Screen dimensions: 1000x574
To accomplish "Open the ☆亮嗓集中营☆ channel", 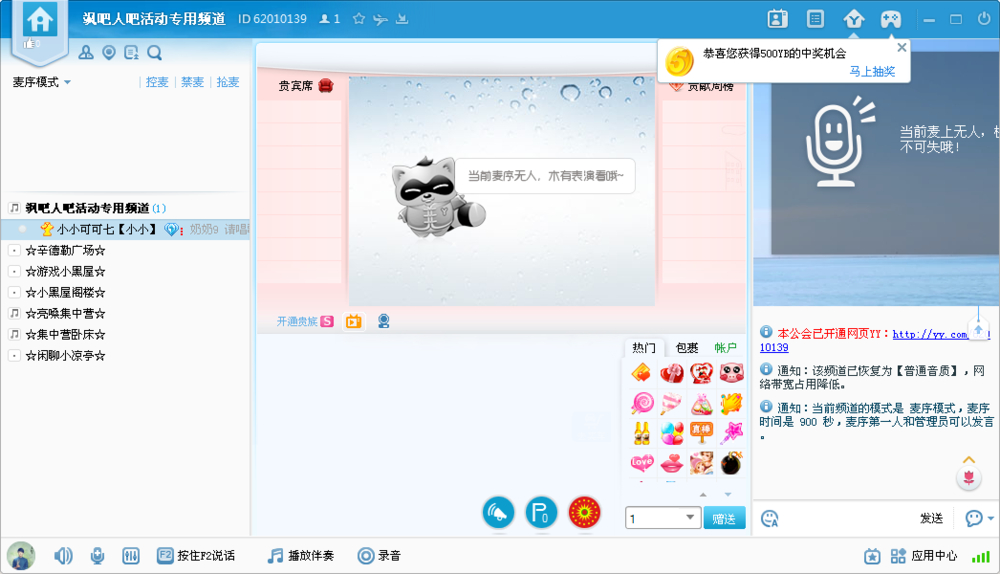I will point(65,314).
